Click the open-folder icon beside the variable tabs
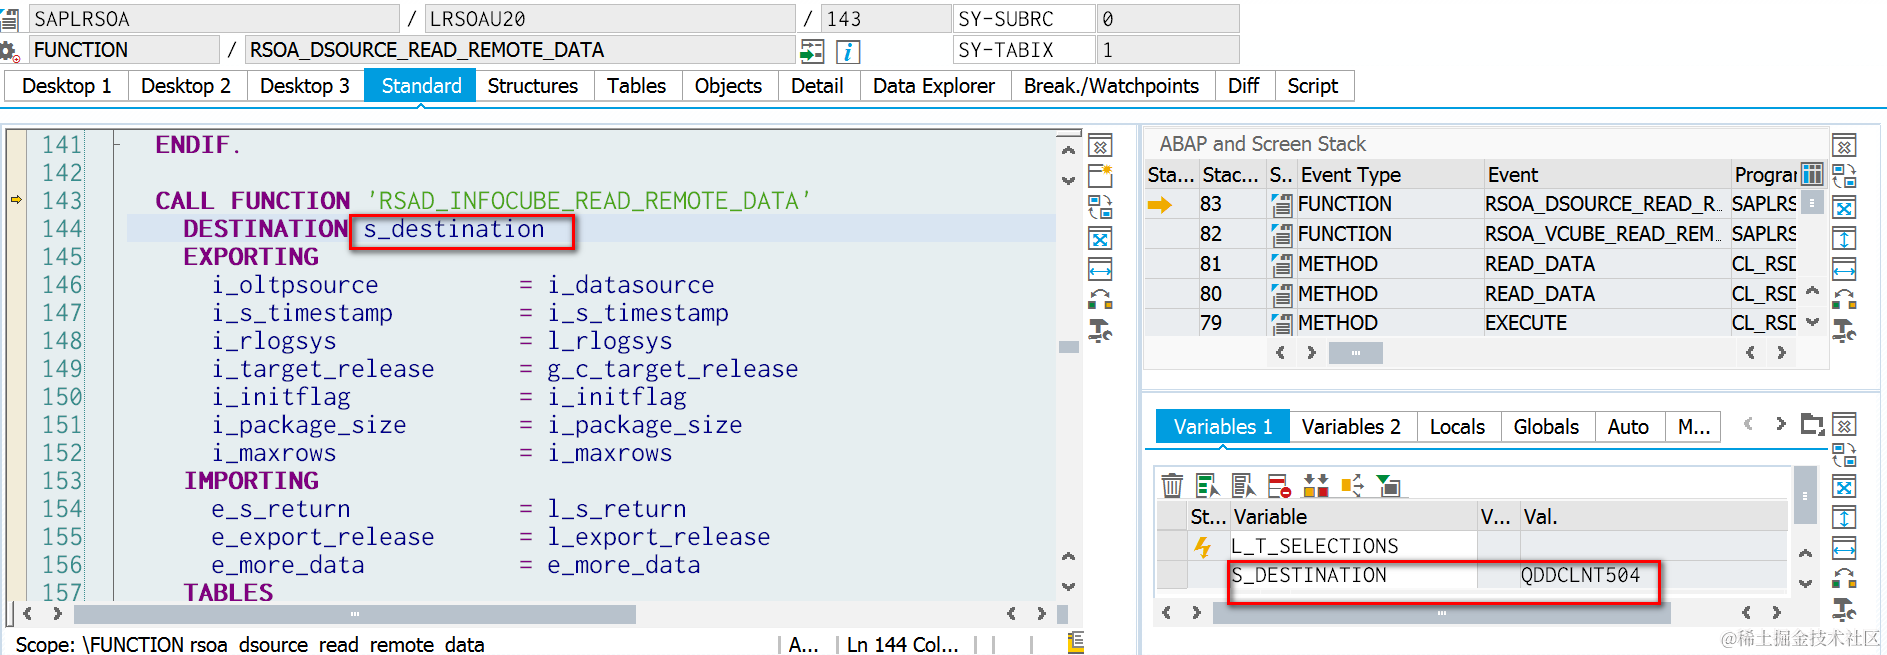 pos(1812,425)
